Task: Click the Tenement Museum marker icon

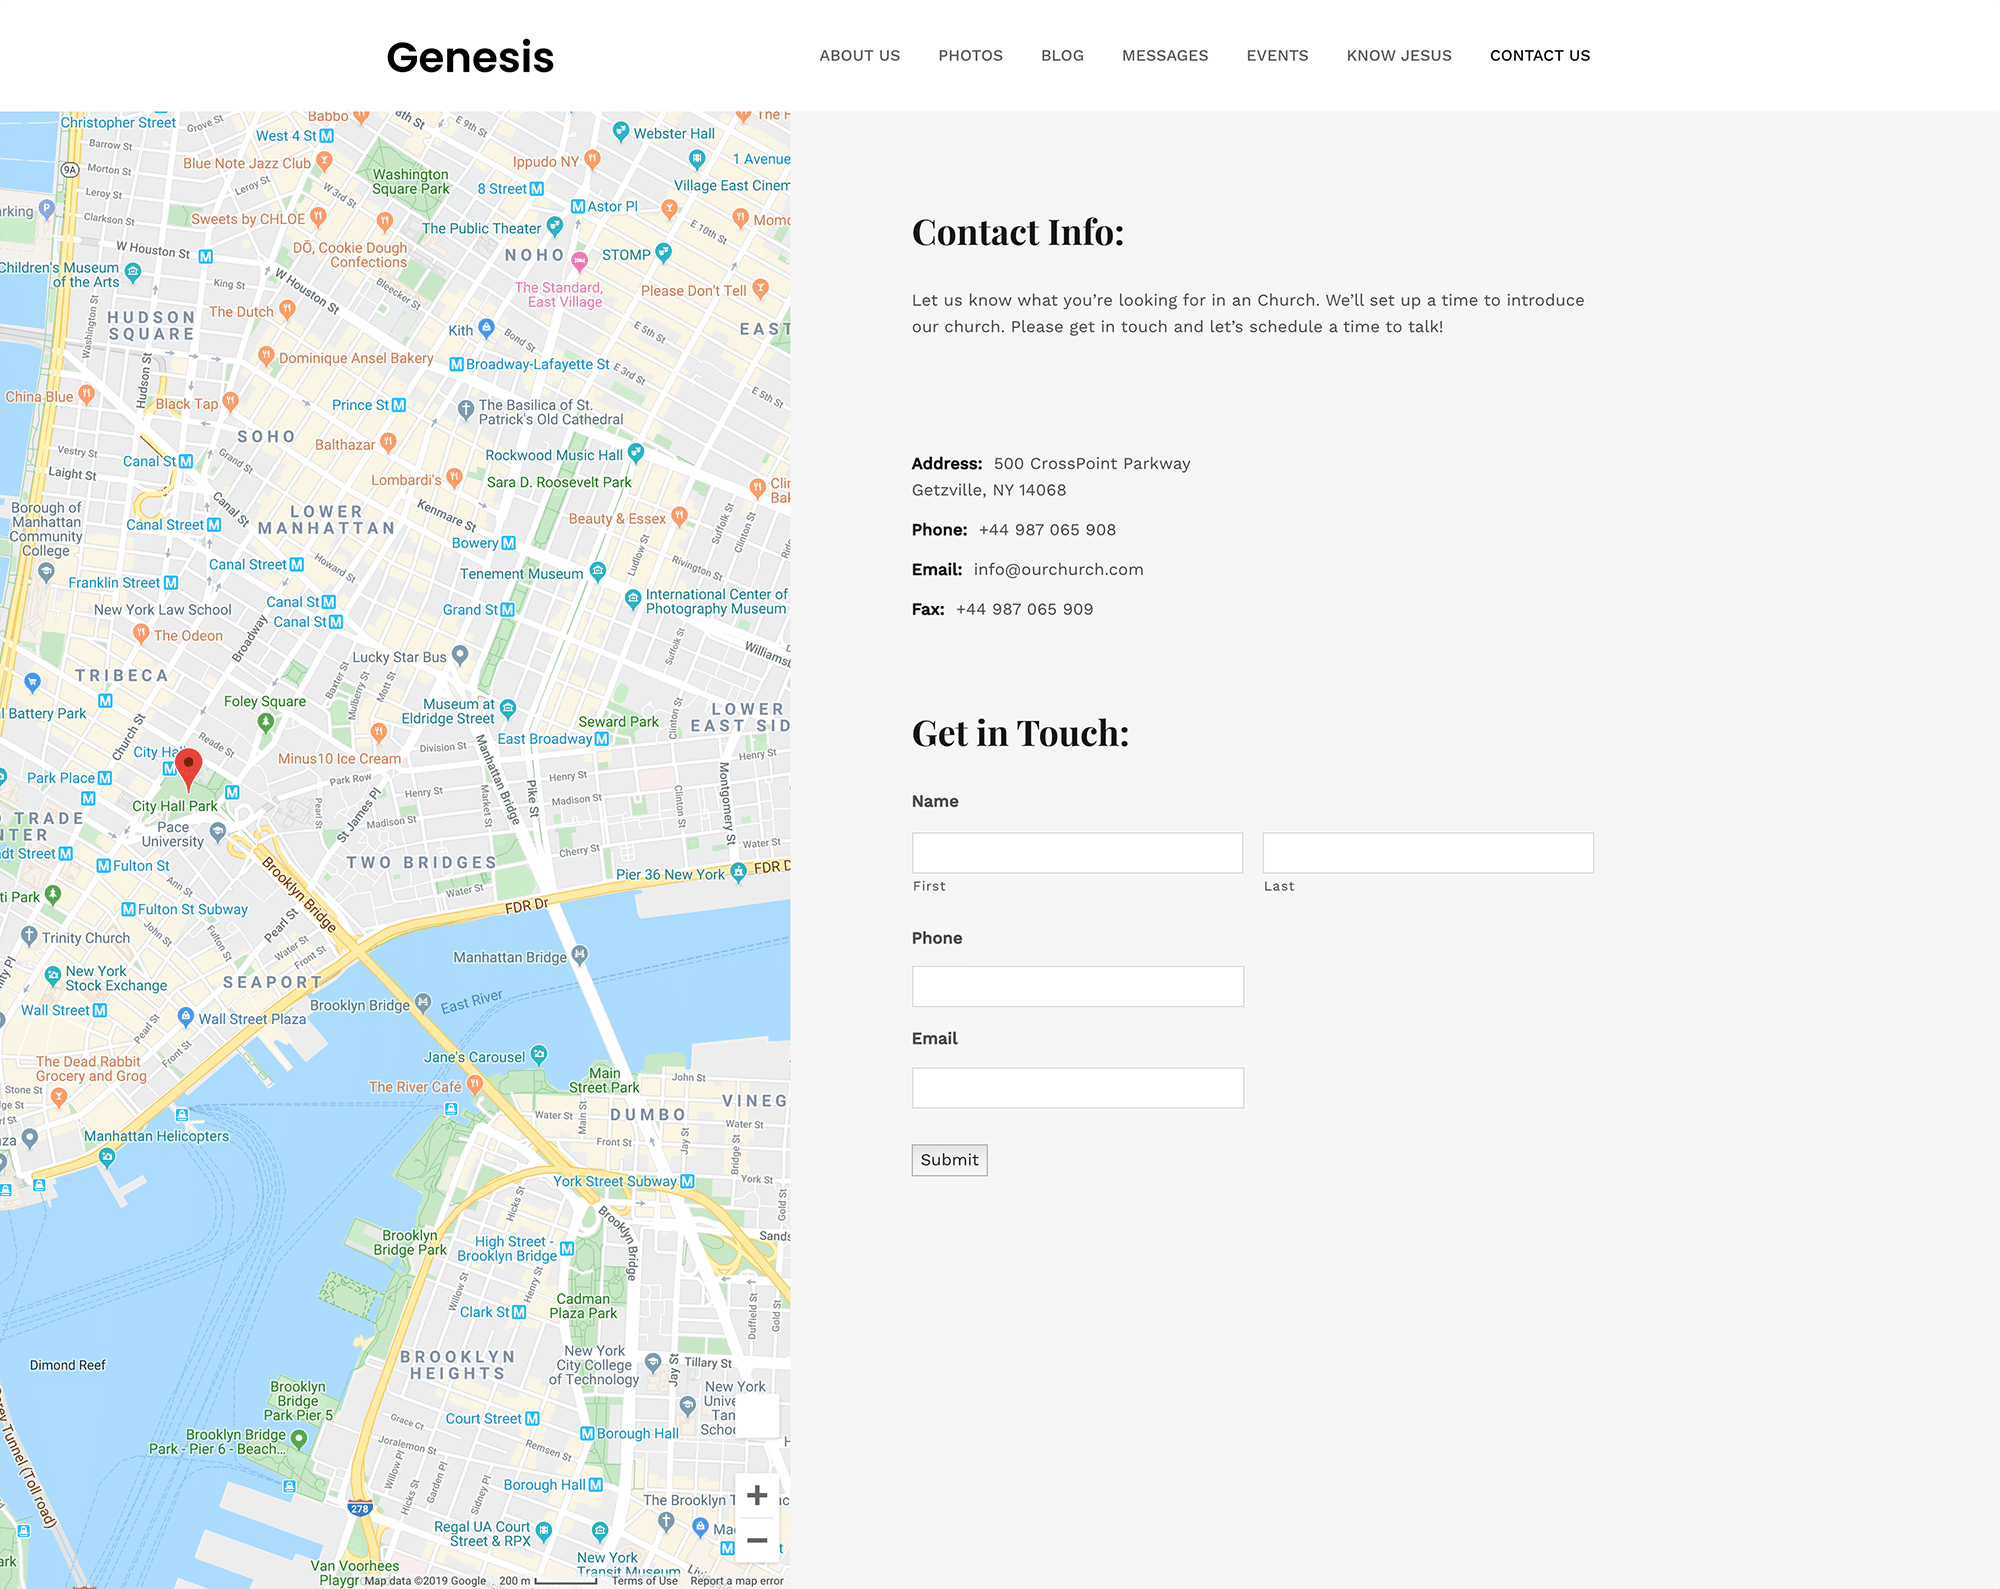Action: [597, 571]
